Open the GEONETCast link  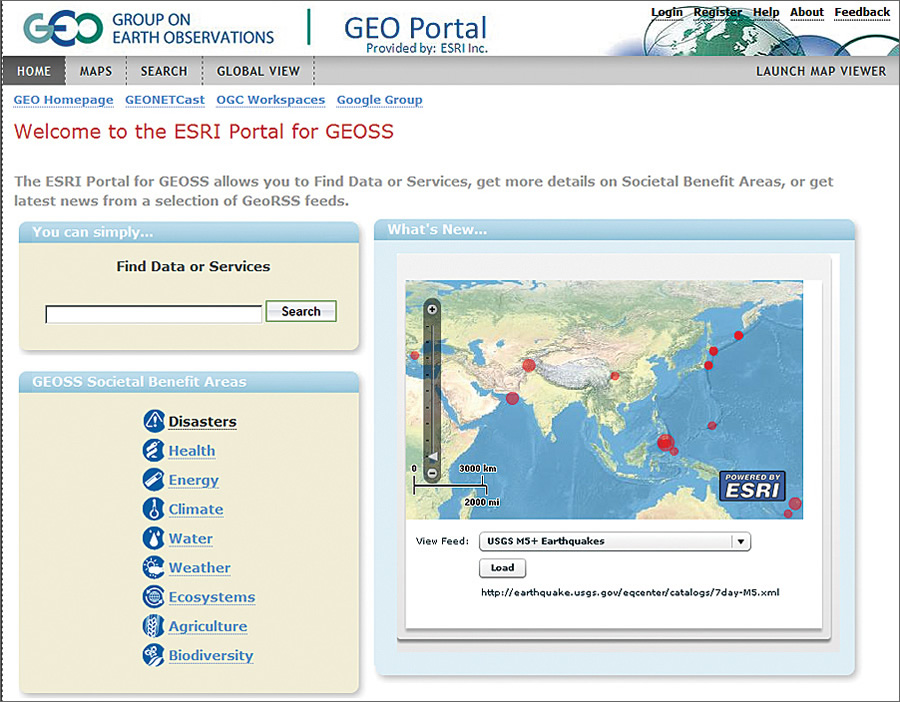coord(165,100)
